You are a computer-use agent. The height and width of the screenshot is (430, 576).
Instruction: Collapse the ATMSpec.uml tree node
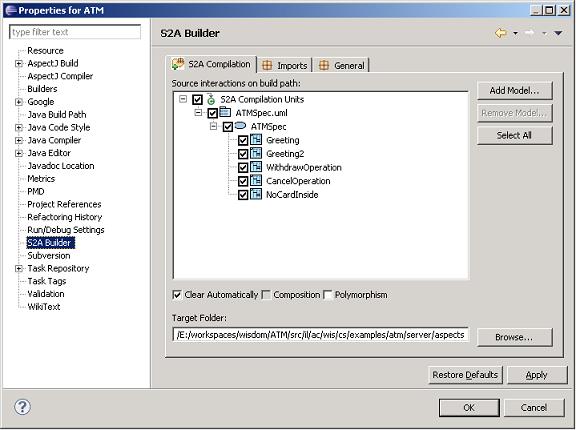tap(198, 112)
